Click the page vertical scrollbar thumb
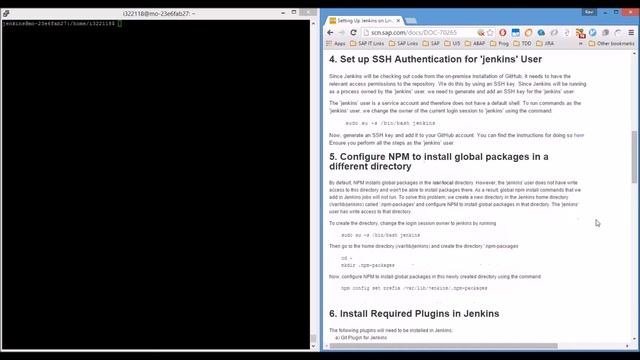The image size is (640, 360). coord(634,157)
